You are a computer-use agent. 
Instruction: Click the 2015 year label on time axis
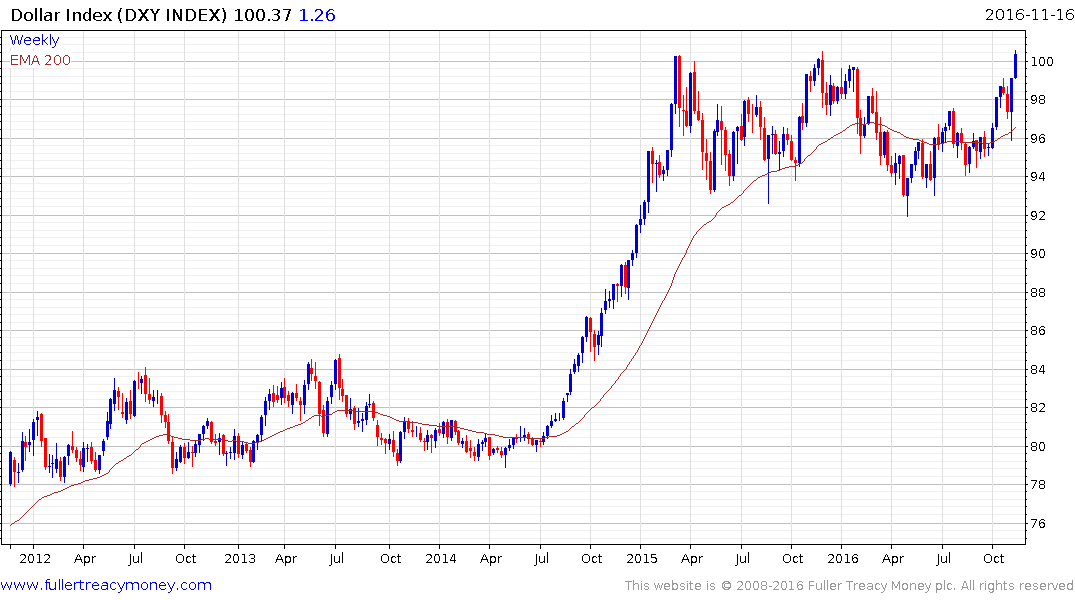642,558
